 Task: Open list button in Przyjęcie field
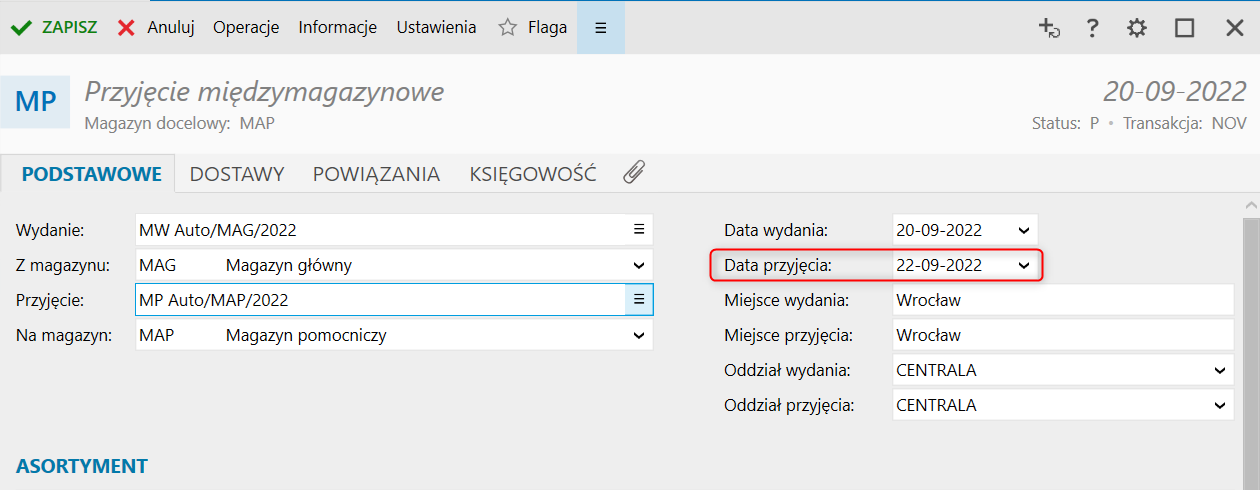pos(639,299)
